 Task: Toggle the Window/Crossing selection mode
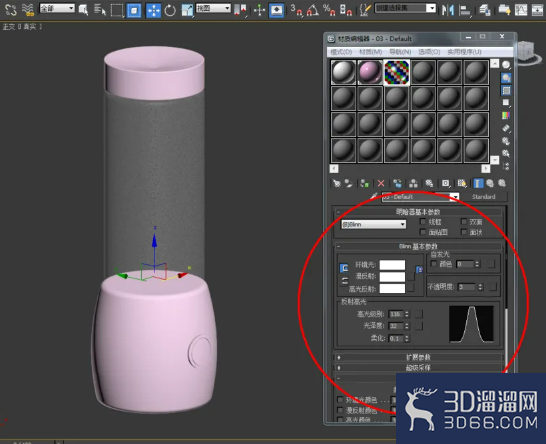[x=134, y=10]
